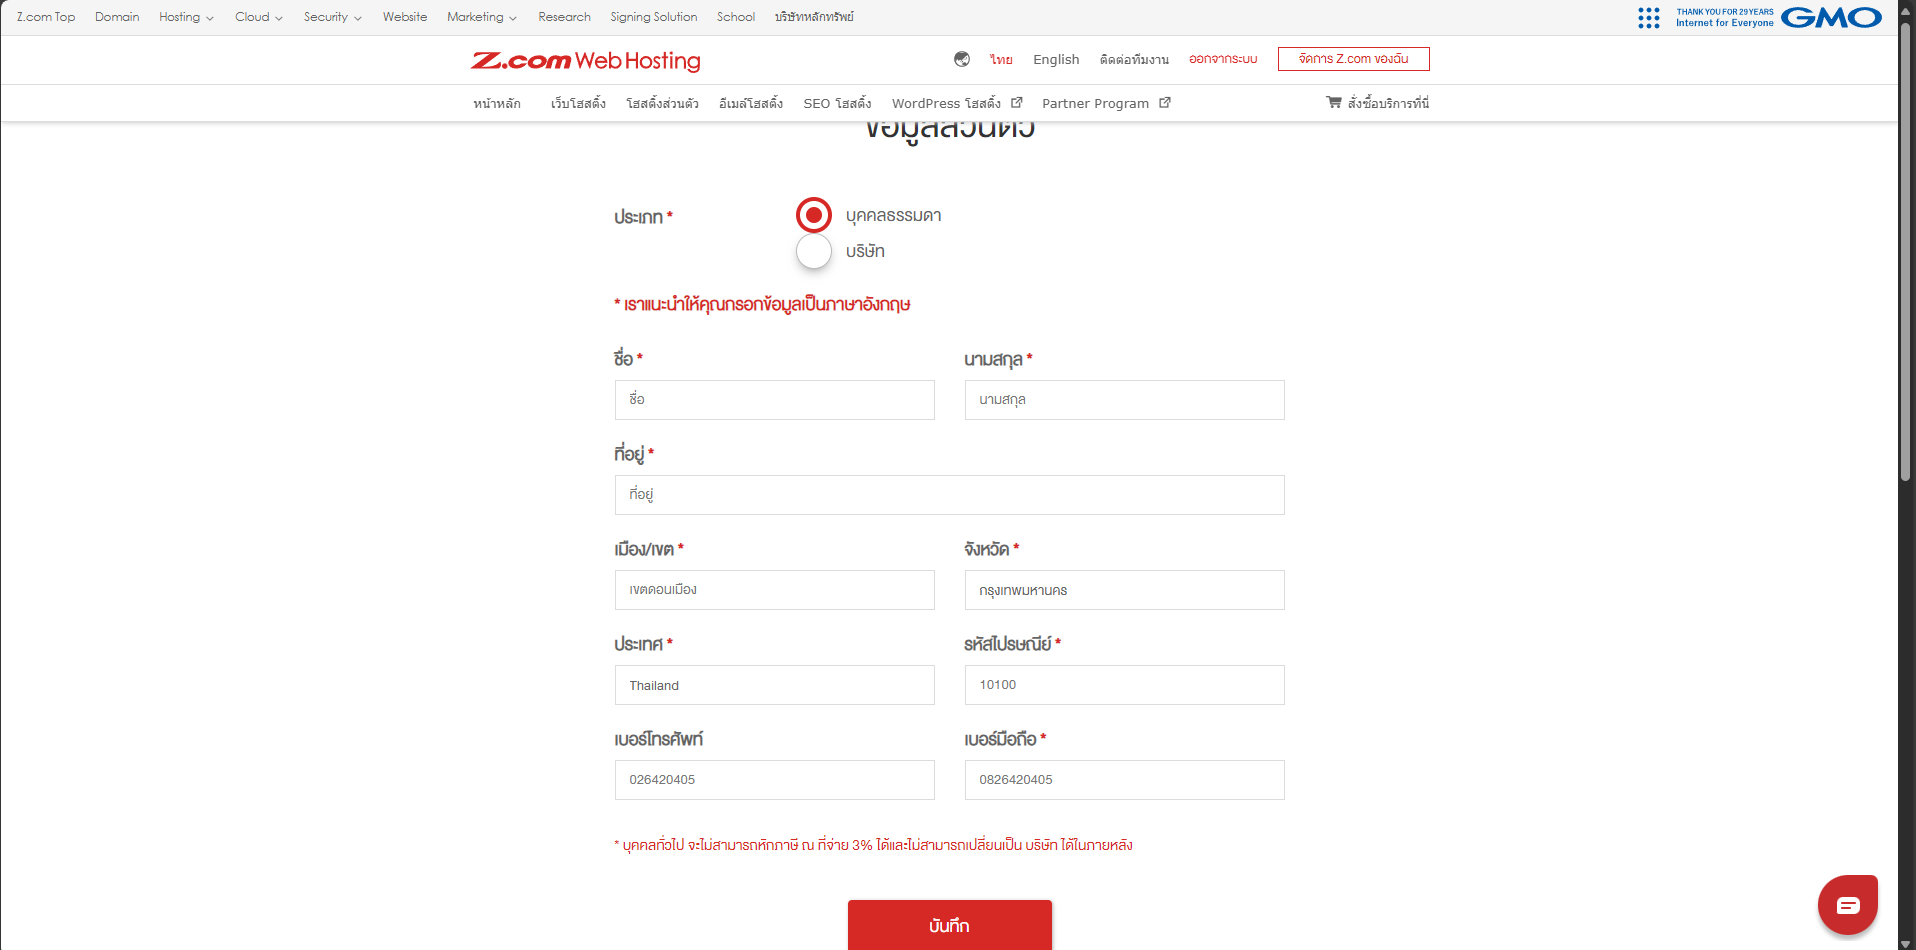The image size is (1916, 950).
Task: Expand the Marketing top menu
Action: (x=482, y=17)
